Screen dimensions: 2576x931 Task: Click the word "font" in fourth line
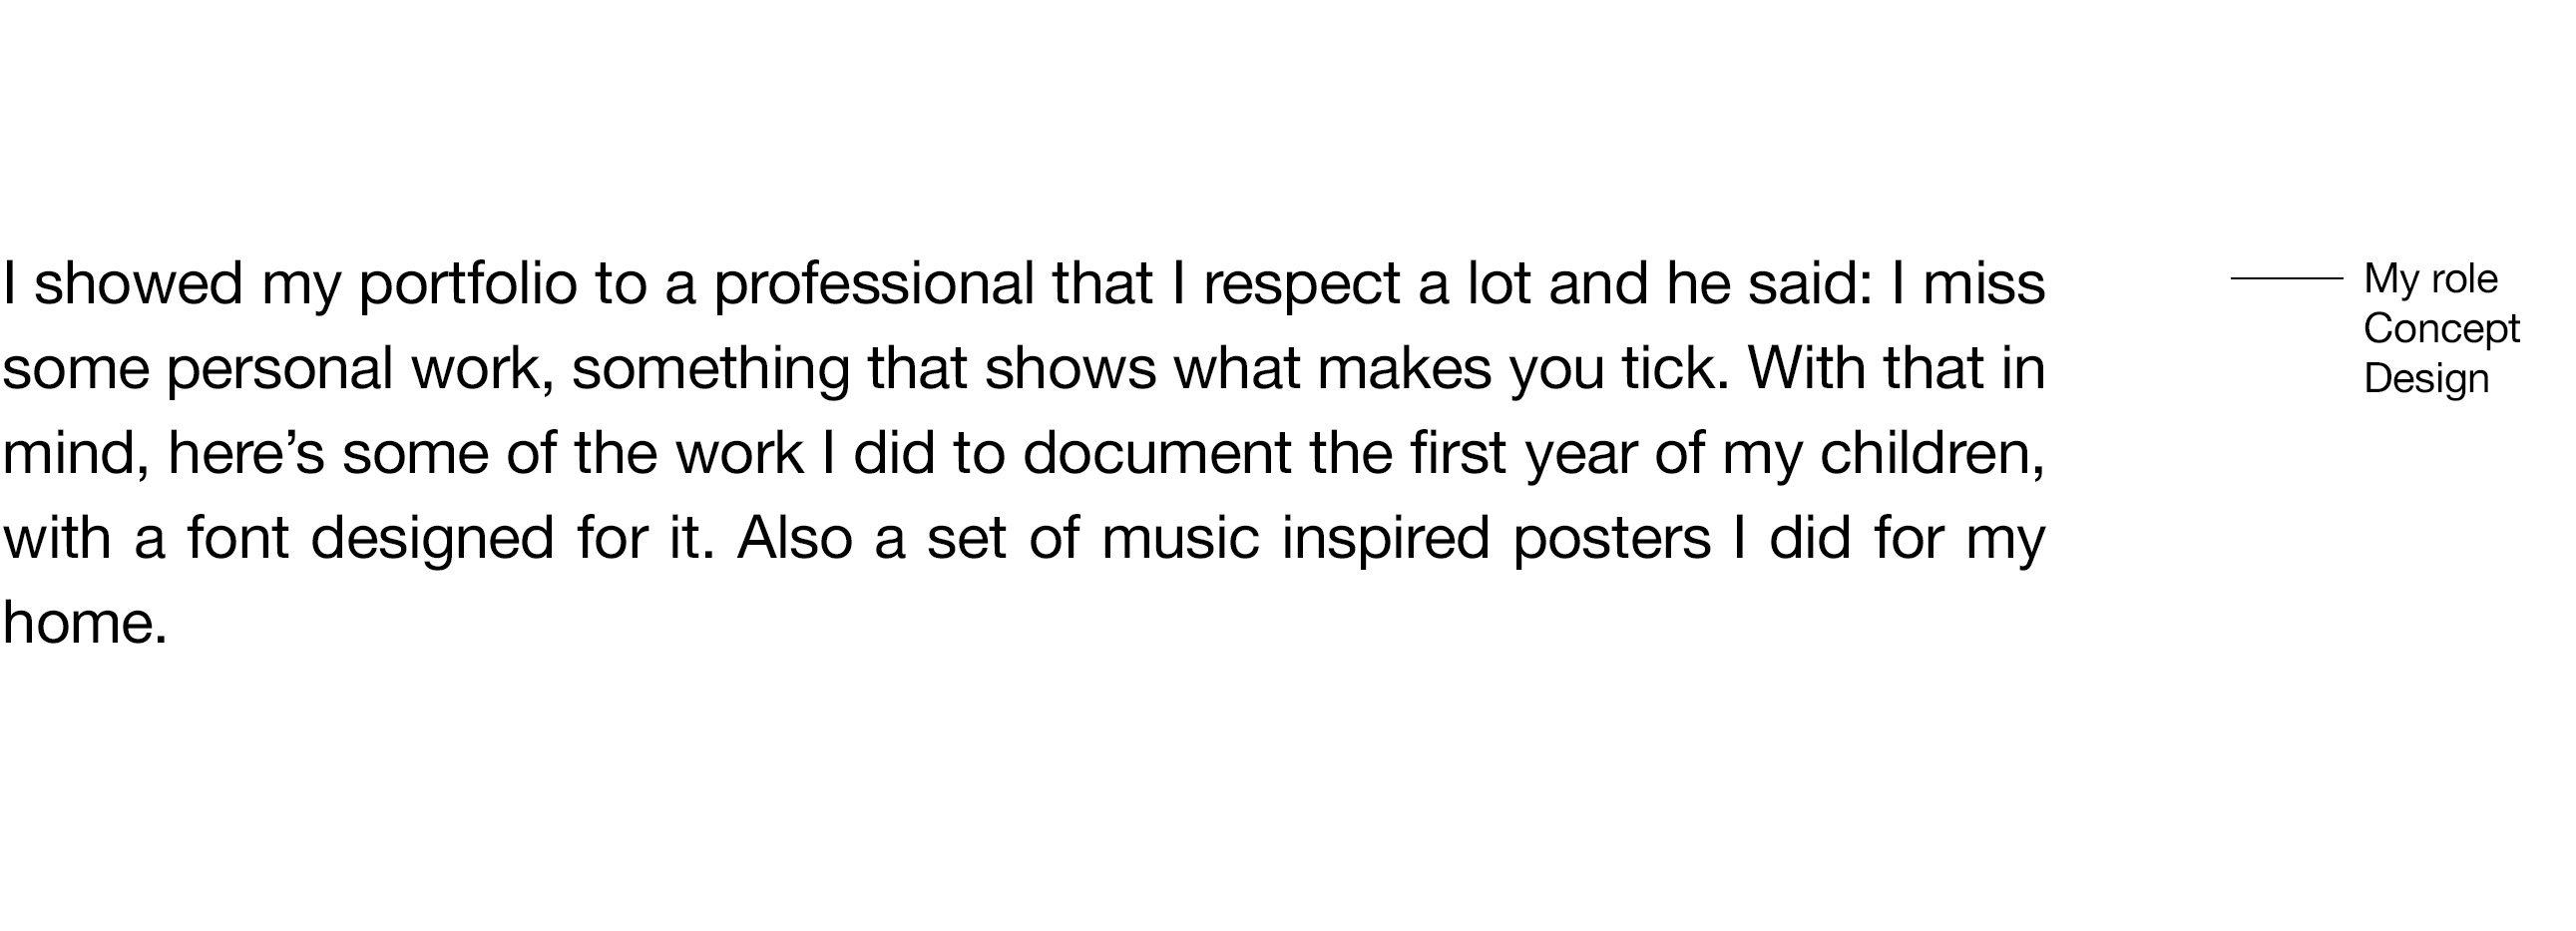pyautogui.click(x=238, y=538)
